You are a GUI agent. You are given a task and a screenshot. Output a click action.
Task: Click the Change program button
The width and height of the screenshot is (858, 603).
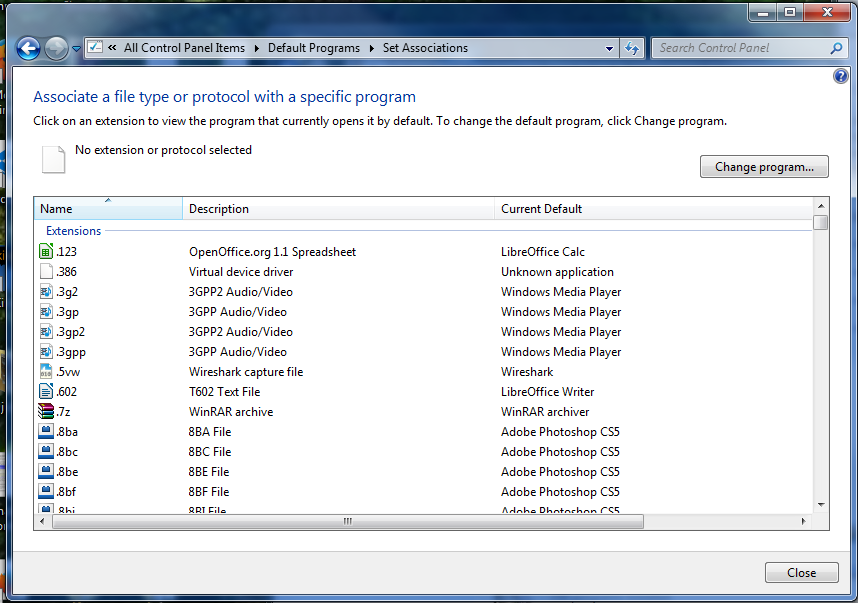pyautogui.click(x=764, y=167)
